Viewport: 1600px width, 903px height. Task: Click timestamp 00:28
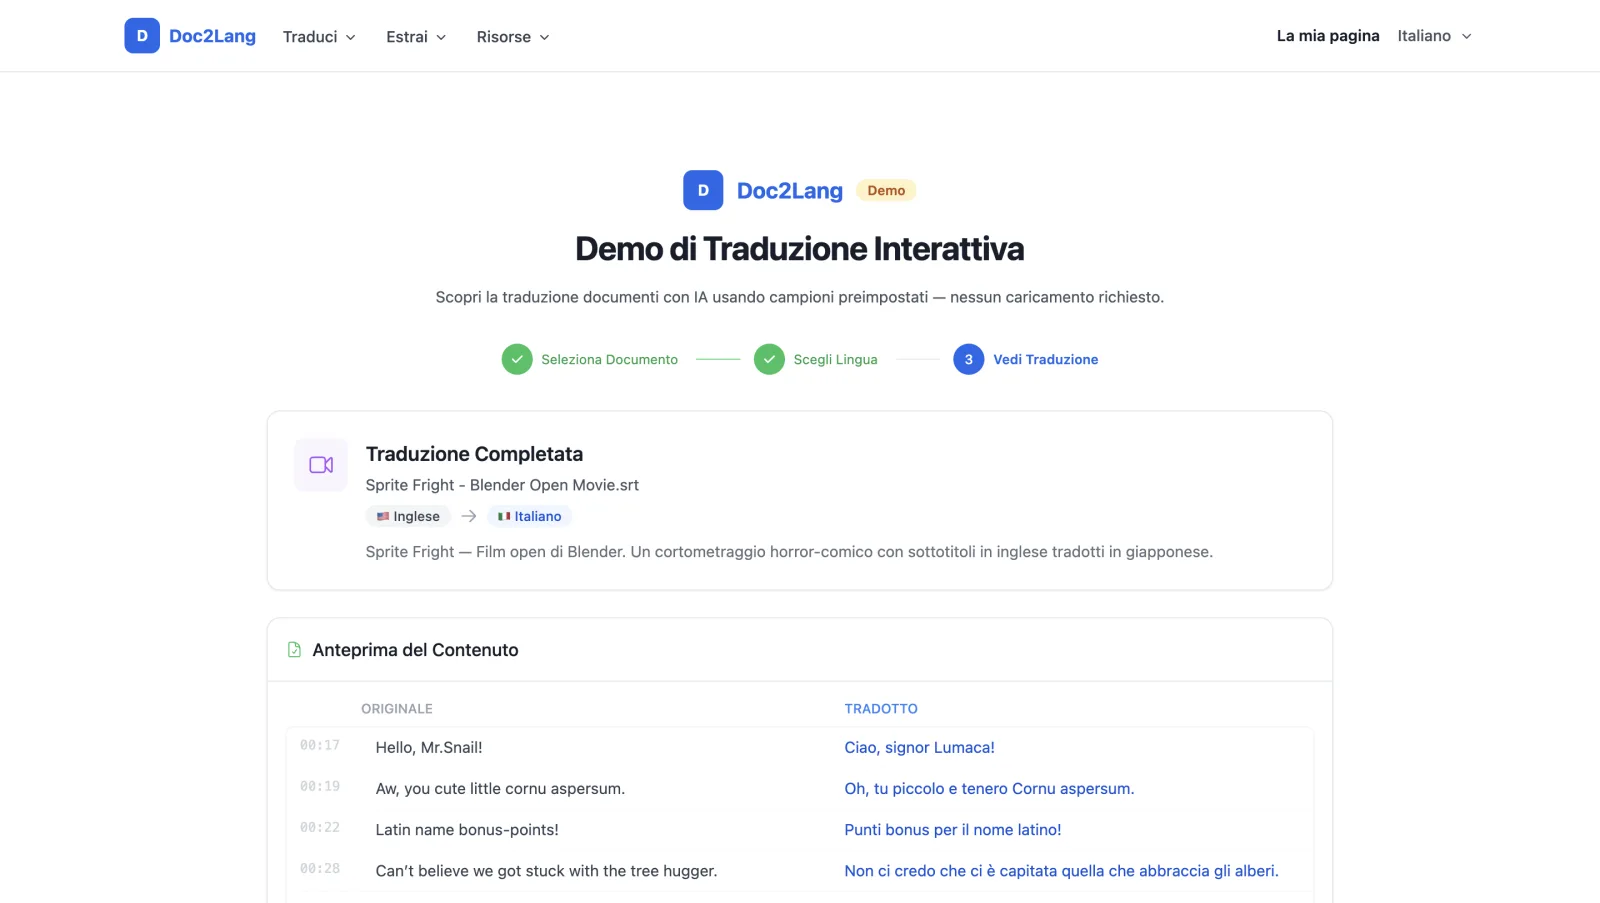tap(320, 868)
